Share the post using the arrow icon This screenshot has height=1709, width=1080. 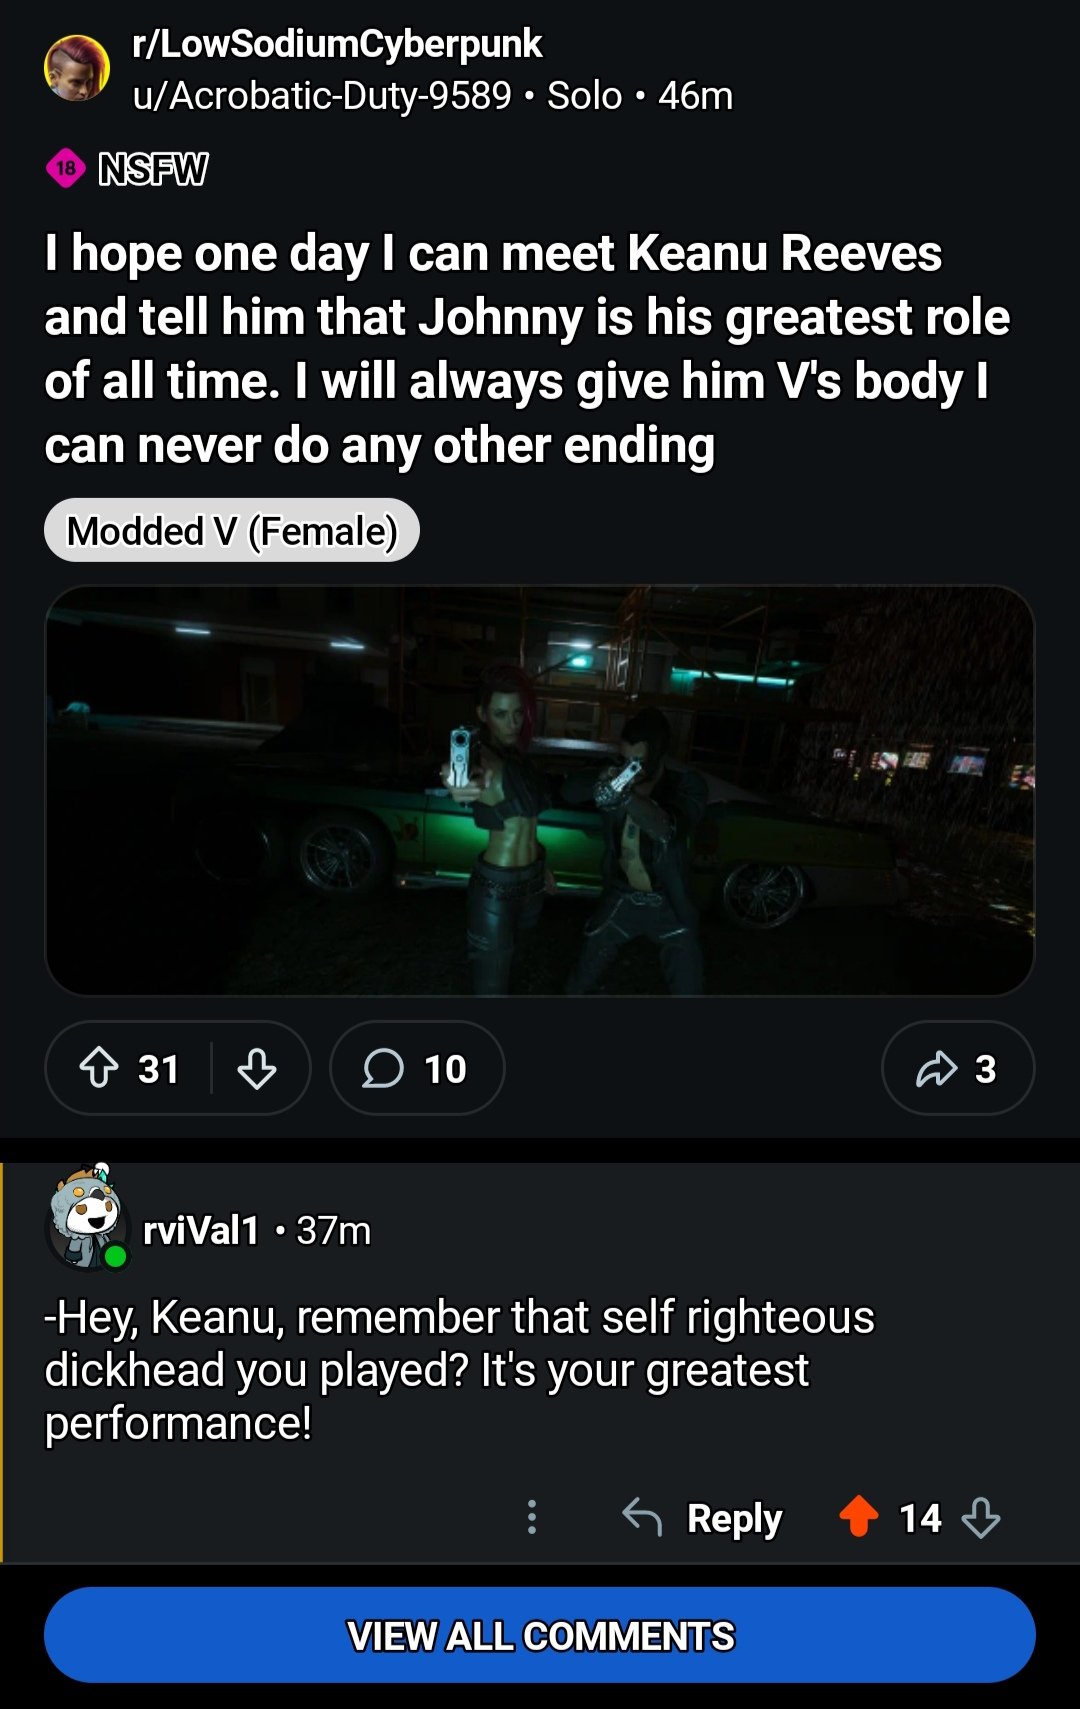point(937,1068)
